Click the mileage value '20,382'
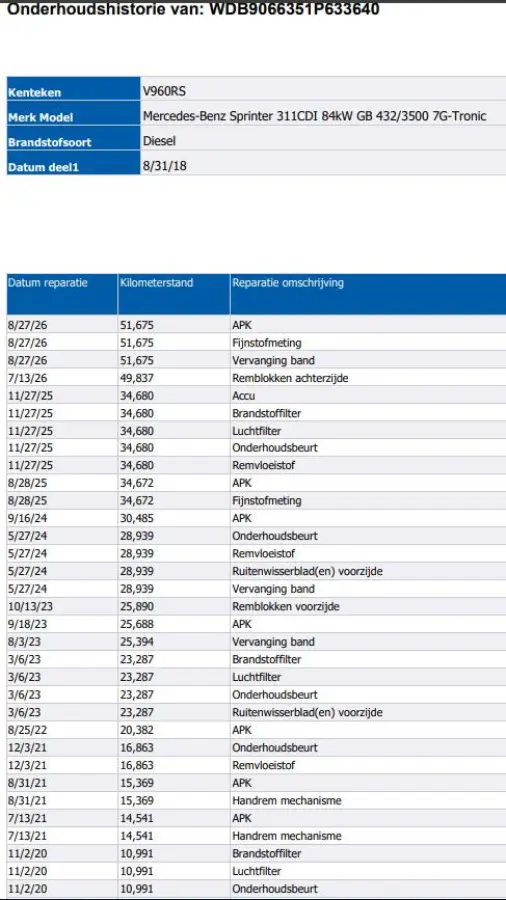506x900 pixels. coord(137,730)
